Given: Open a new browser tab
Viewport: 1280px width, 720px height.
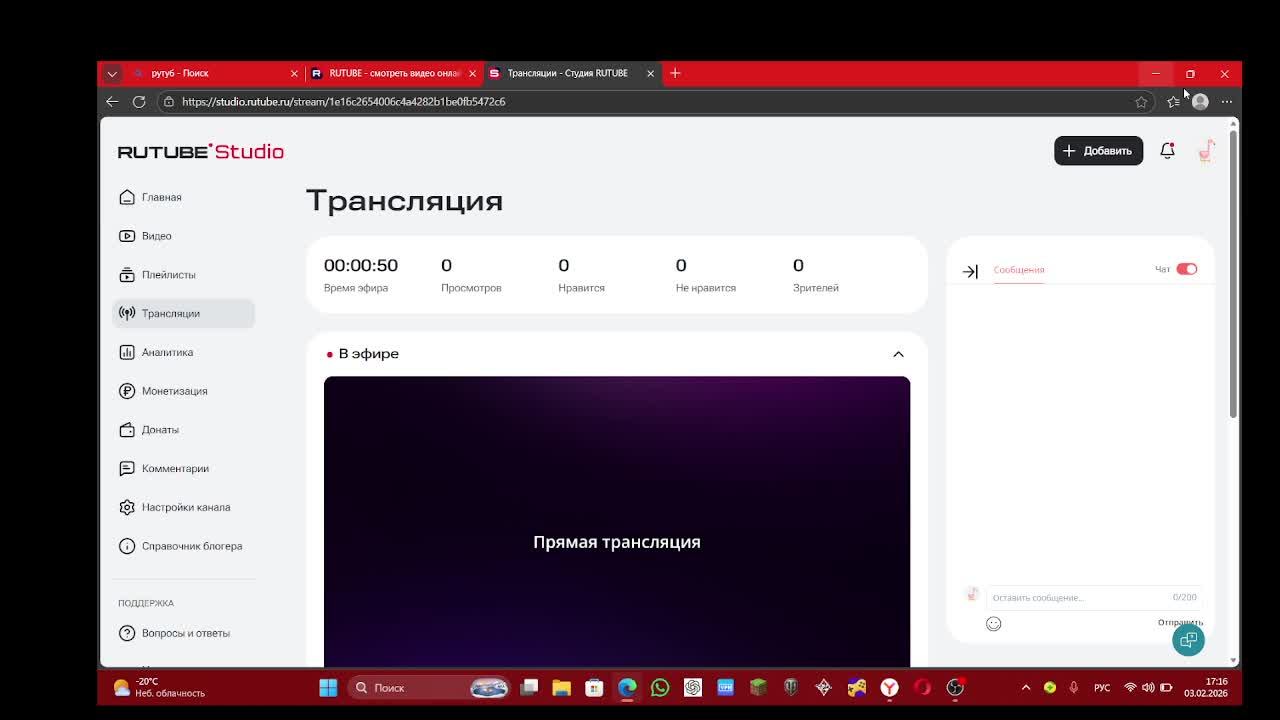Looking at the screenshot, I should (x=675, y=73).
